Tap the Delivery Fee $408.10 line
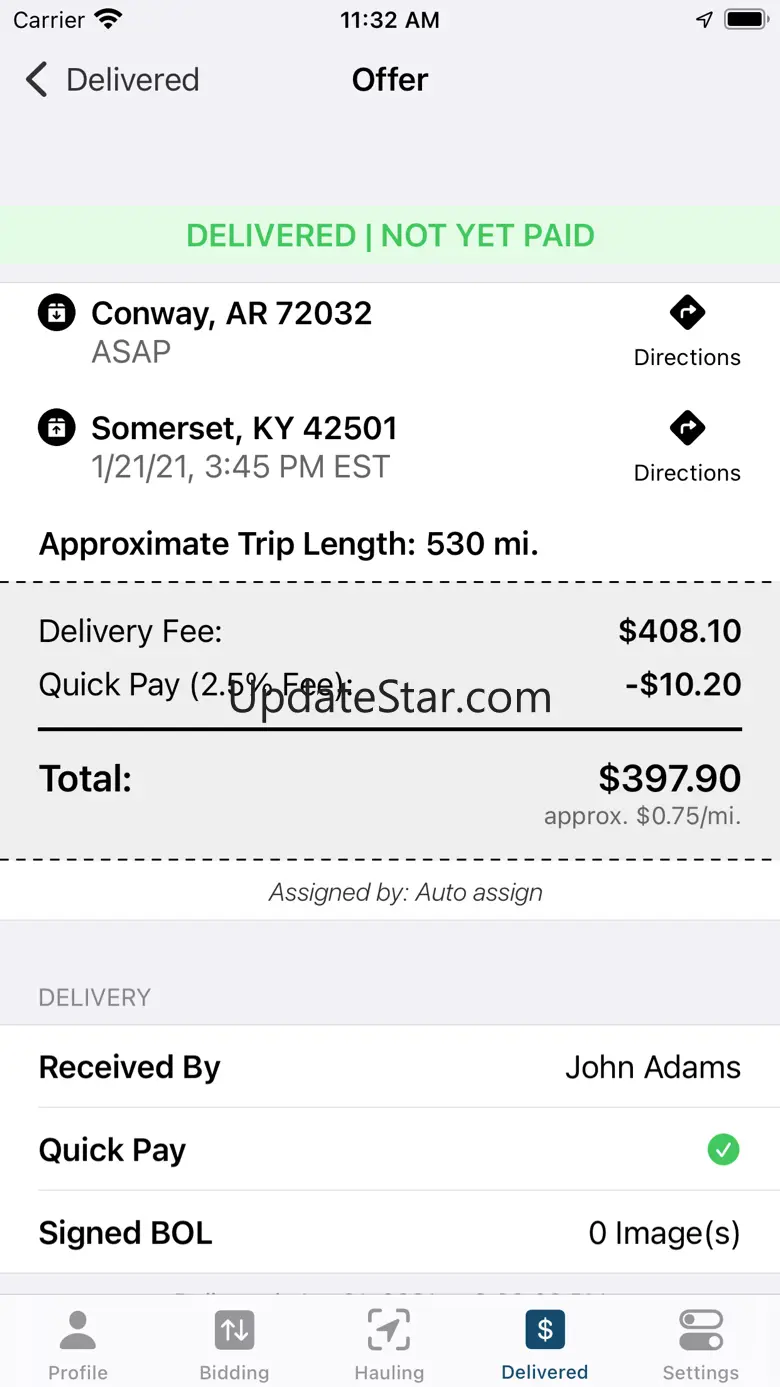The width and height of the screenshot is (780, 1387). [x=390, y=631]
